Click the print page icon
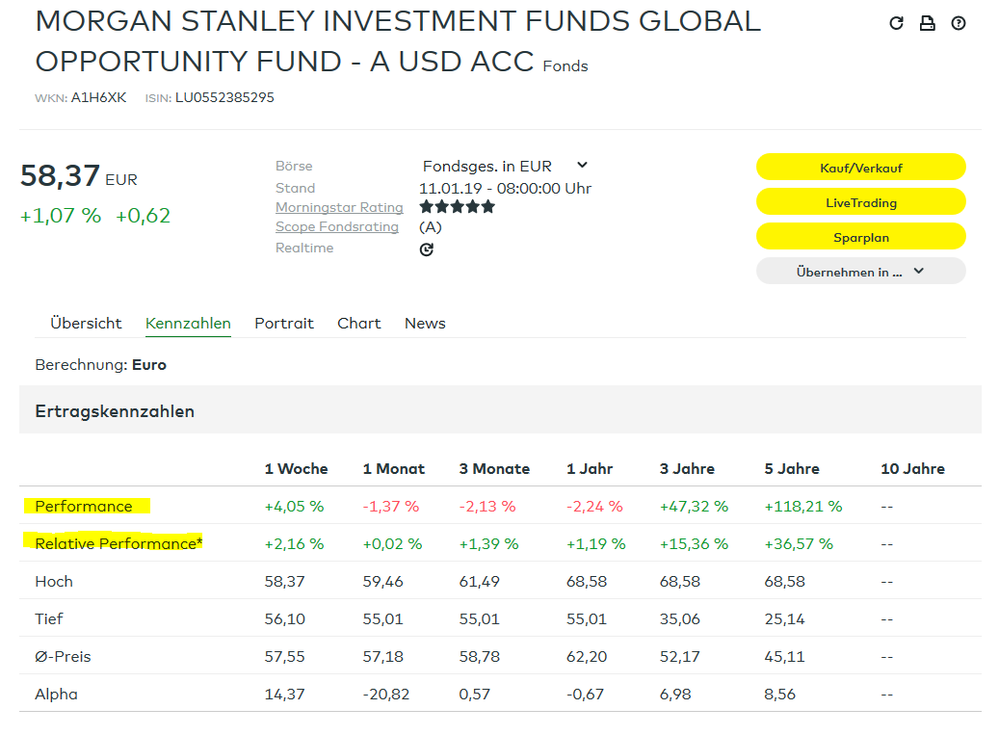The height and width of the screenshot is (734, 999). (927, 23)
